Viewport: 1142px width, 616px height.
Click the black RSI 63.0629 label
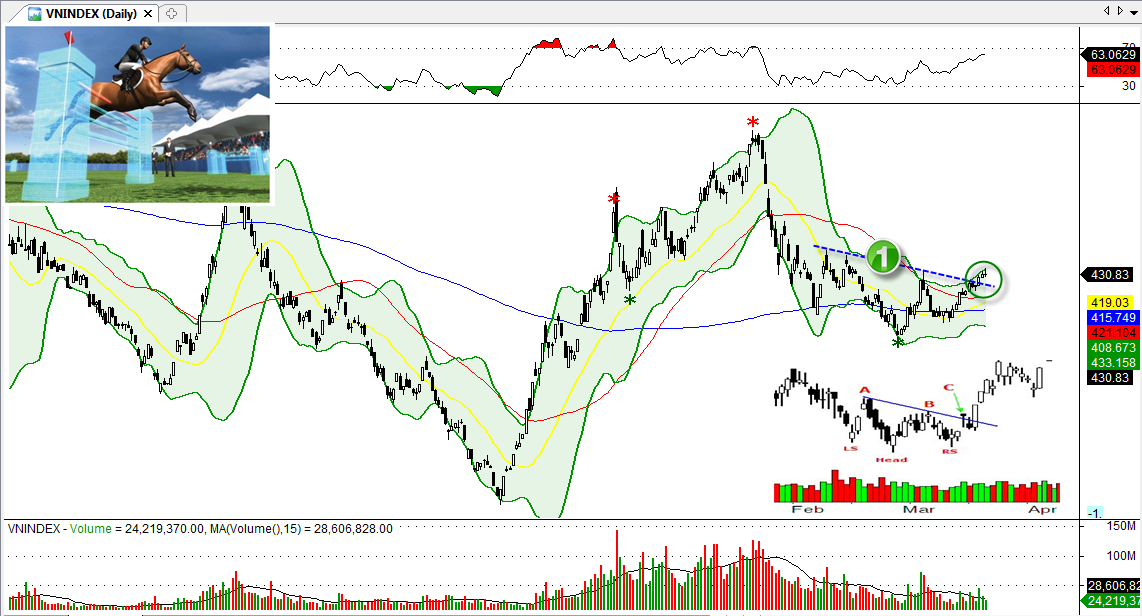click(1111, 55)
